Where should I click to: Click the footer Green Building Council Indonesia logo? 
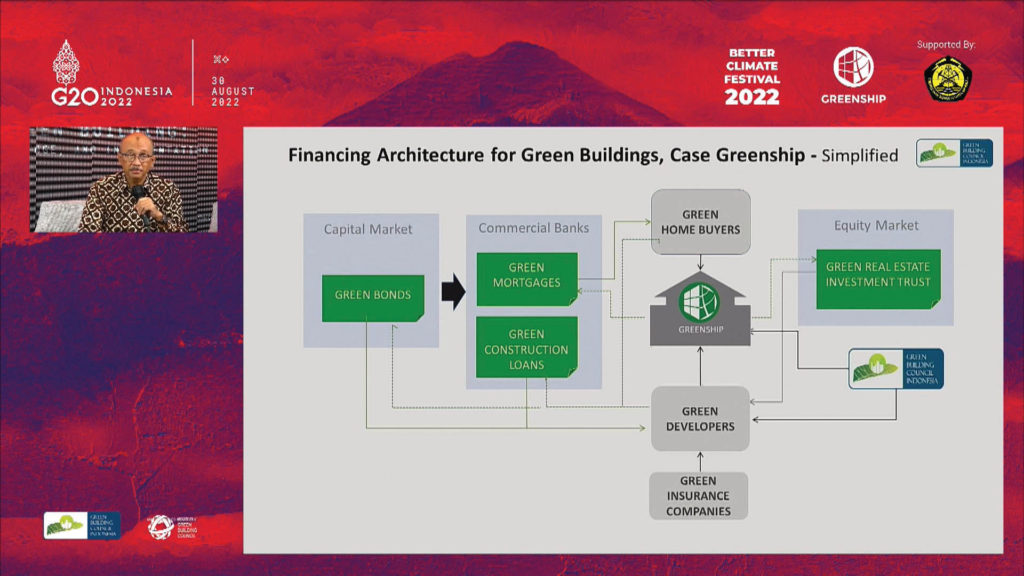(x=82, y=526)
